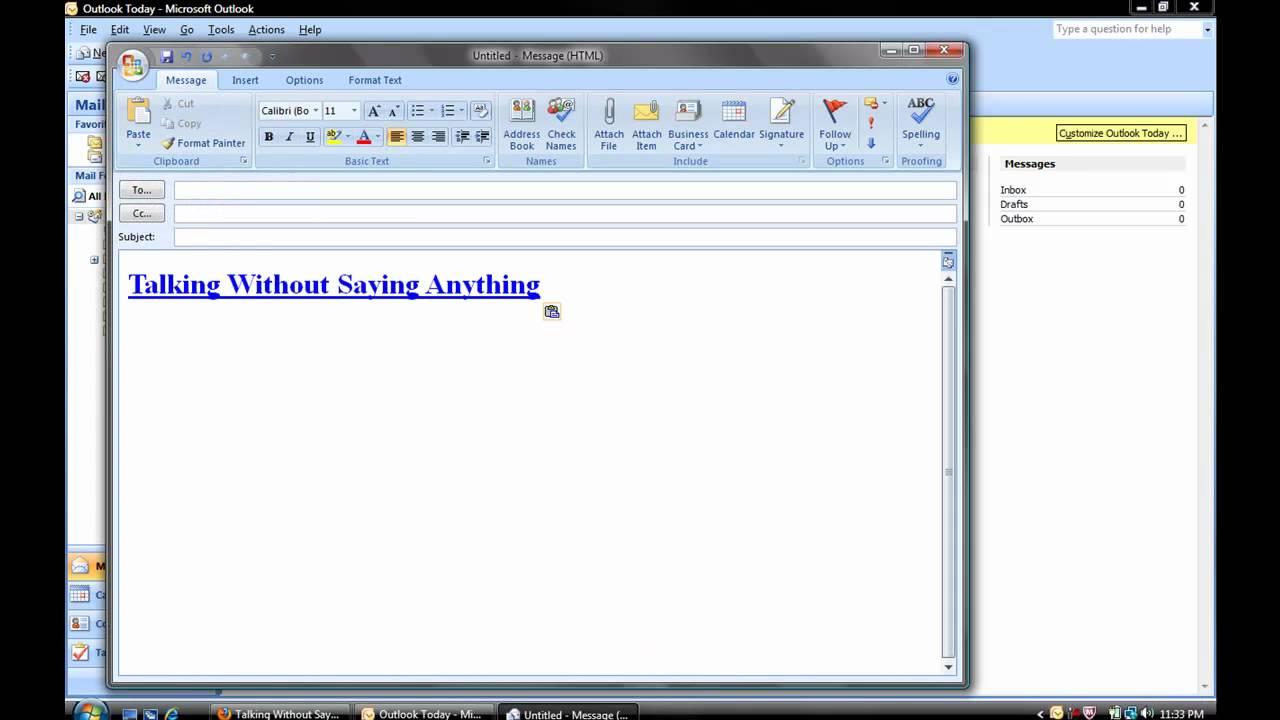Screen dimensions: 1280x720
Task: Select the Message ribbon tab
Action: click(x=186, y=80)
